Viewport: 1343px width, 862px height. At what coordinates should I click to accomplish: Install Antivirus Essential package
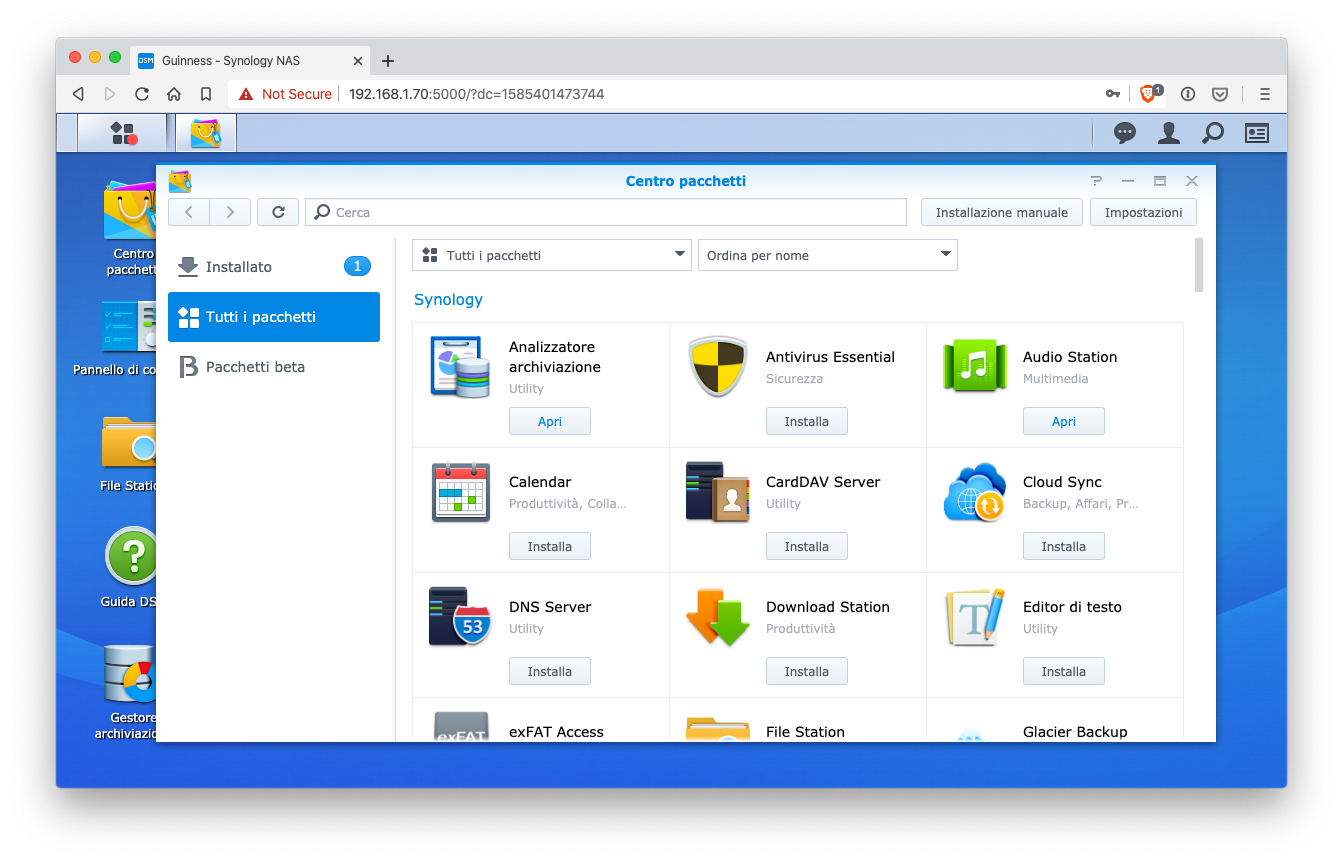point(807,421)
